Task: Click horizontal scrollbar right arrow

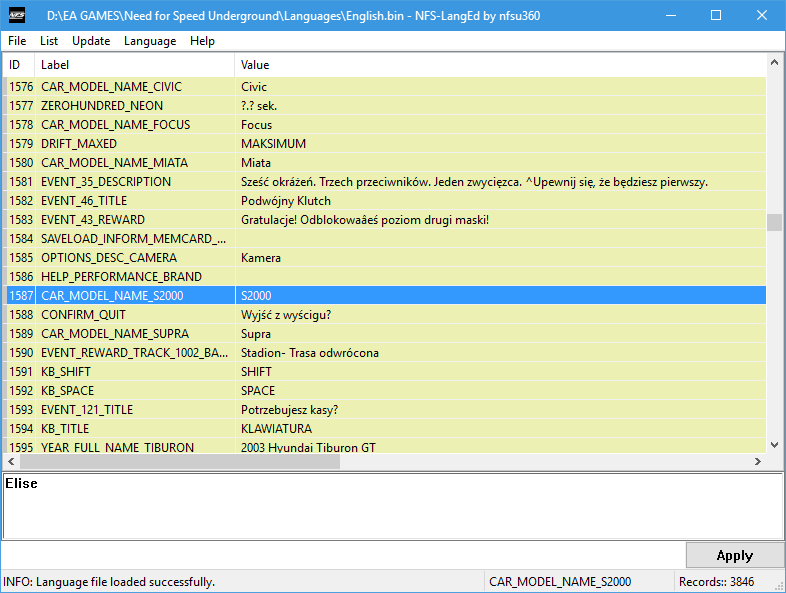Action: coord(758,462)
